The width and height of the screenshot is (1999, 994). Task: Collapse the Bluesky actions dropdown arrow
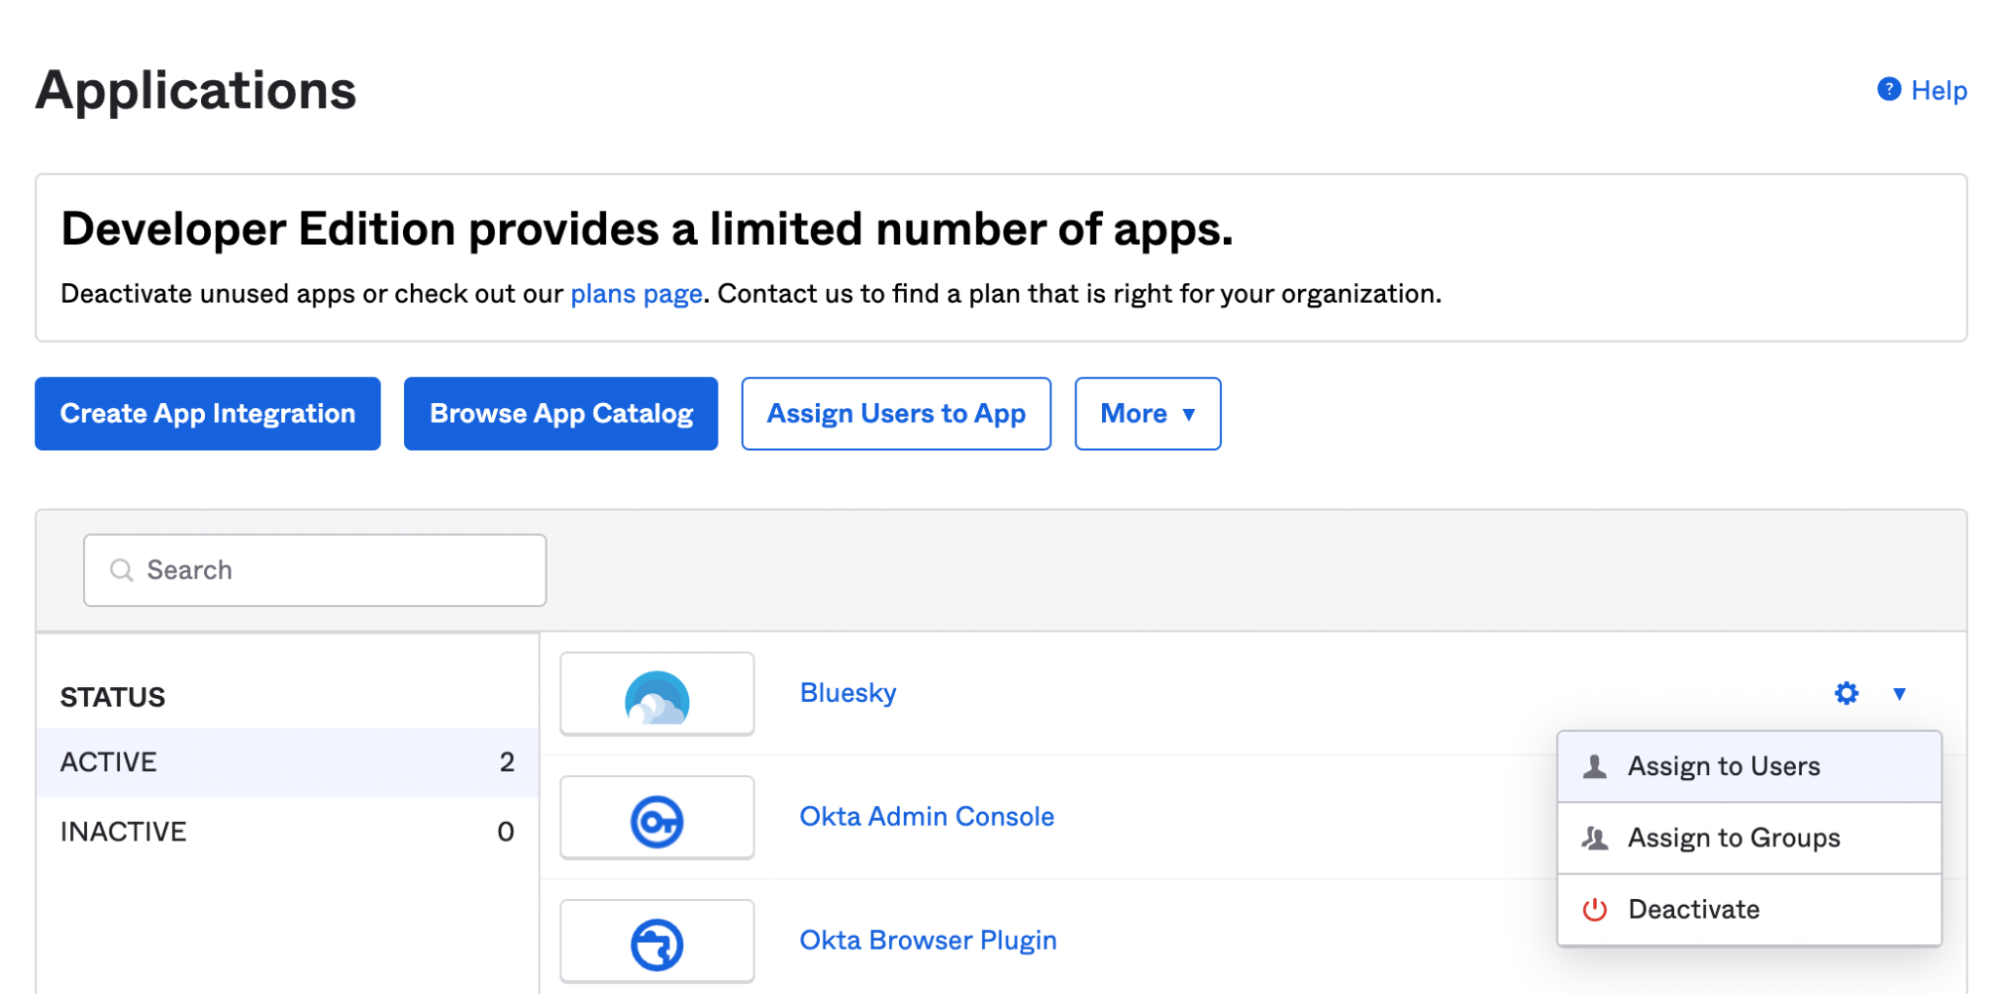[1899, 693]
